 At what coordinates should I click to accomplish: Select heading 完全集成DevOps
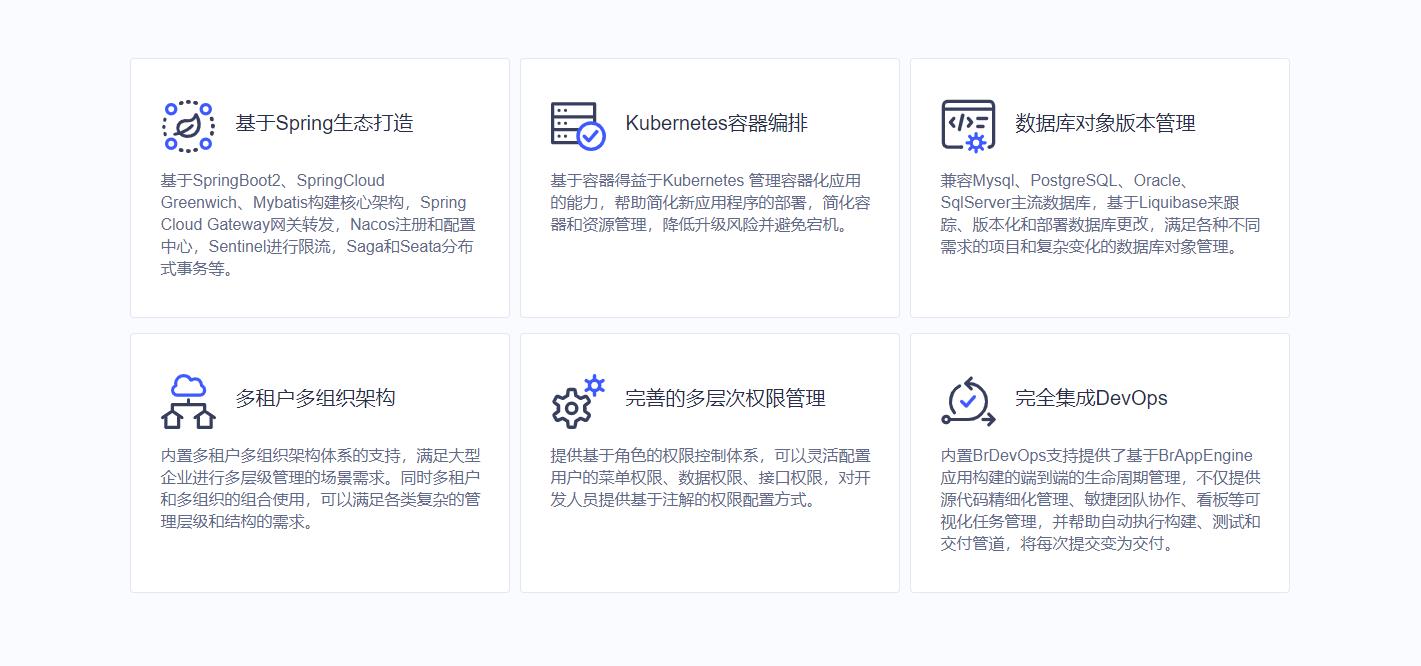point(1091,398)
